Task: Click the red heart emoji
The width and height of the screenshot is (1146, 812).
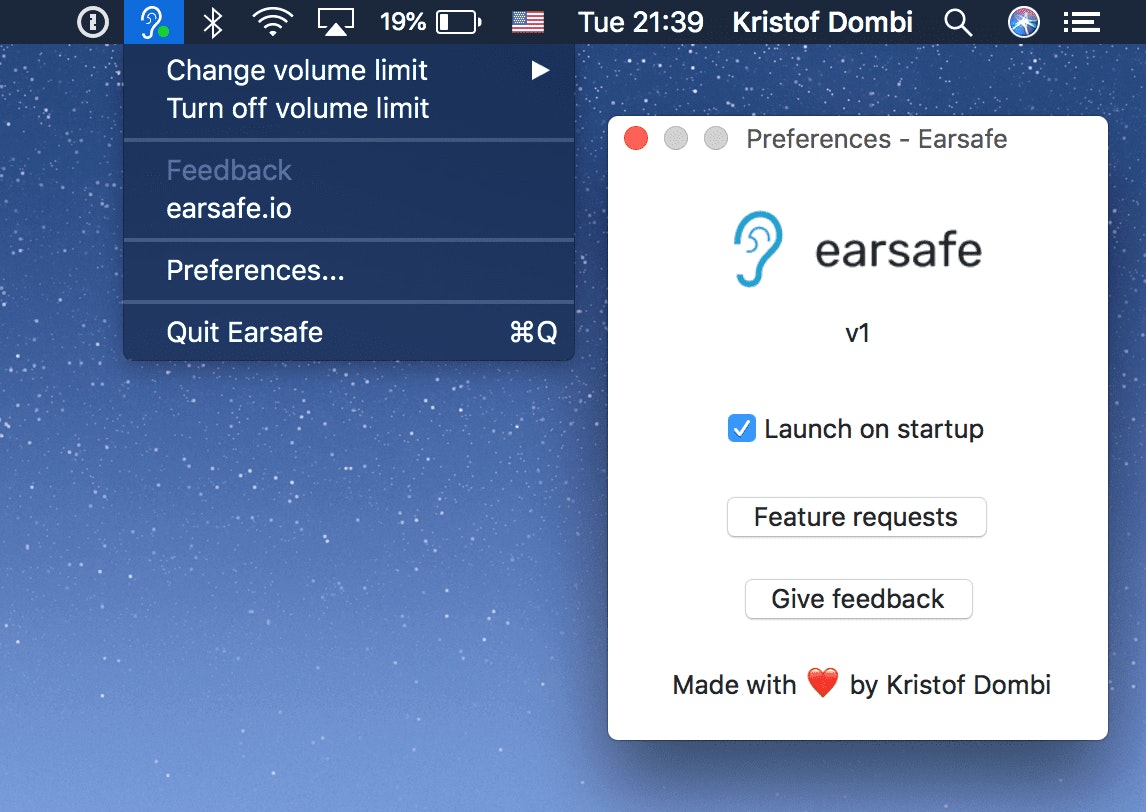Action: (x=823, y=683)
